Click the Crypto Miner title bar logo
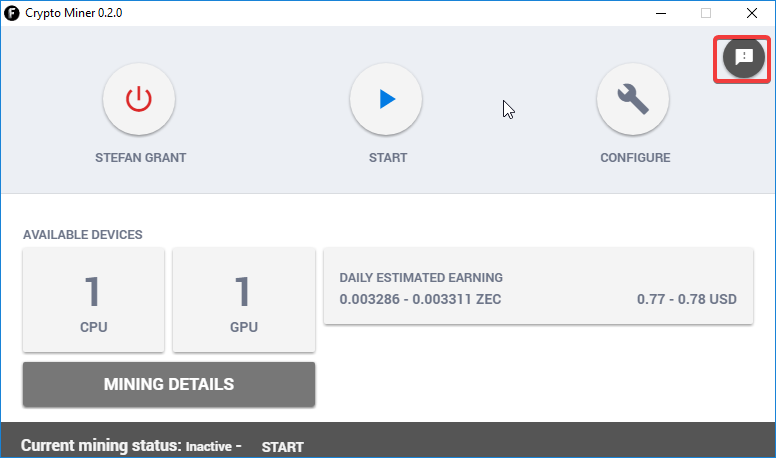 pyautogui.click(x=12, y=13)
